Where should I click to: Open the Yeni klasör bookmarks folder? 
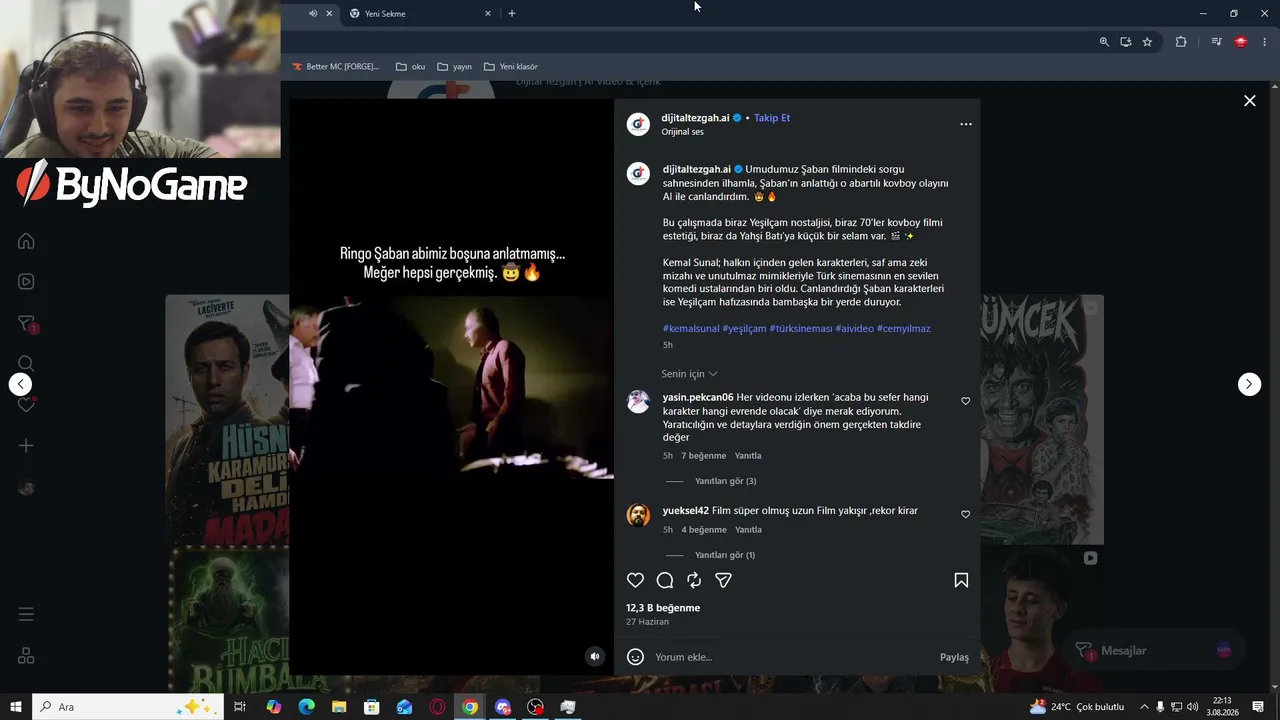pyautogui.click(x=510, y=67)
